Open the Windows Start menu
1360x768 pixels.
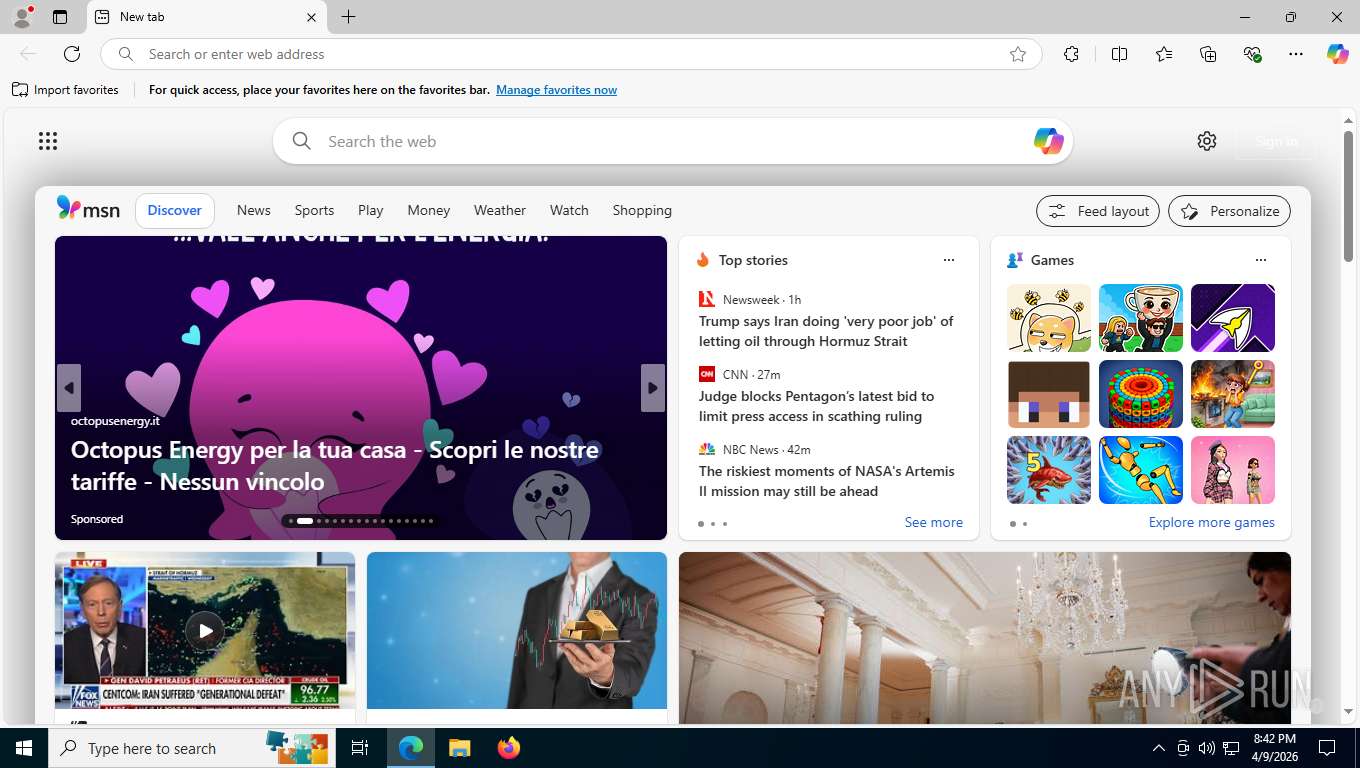24,748
